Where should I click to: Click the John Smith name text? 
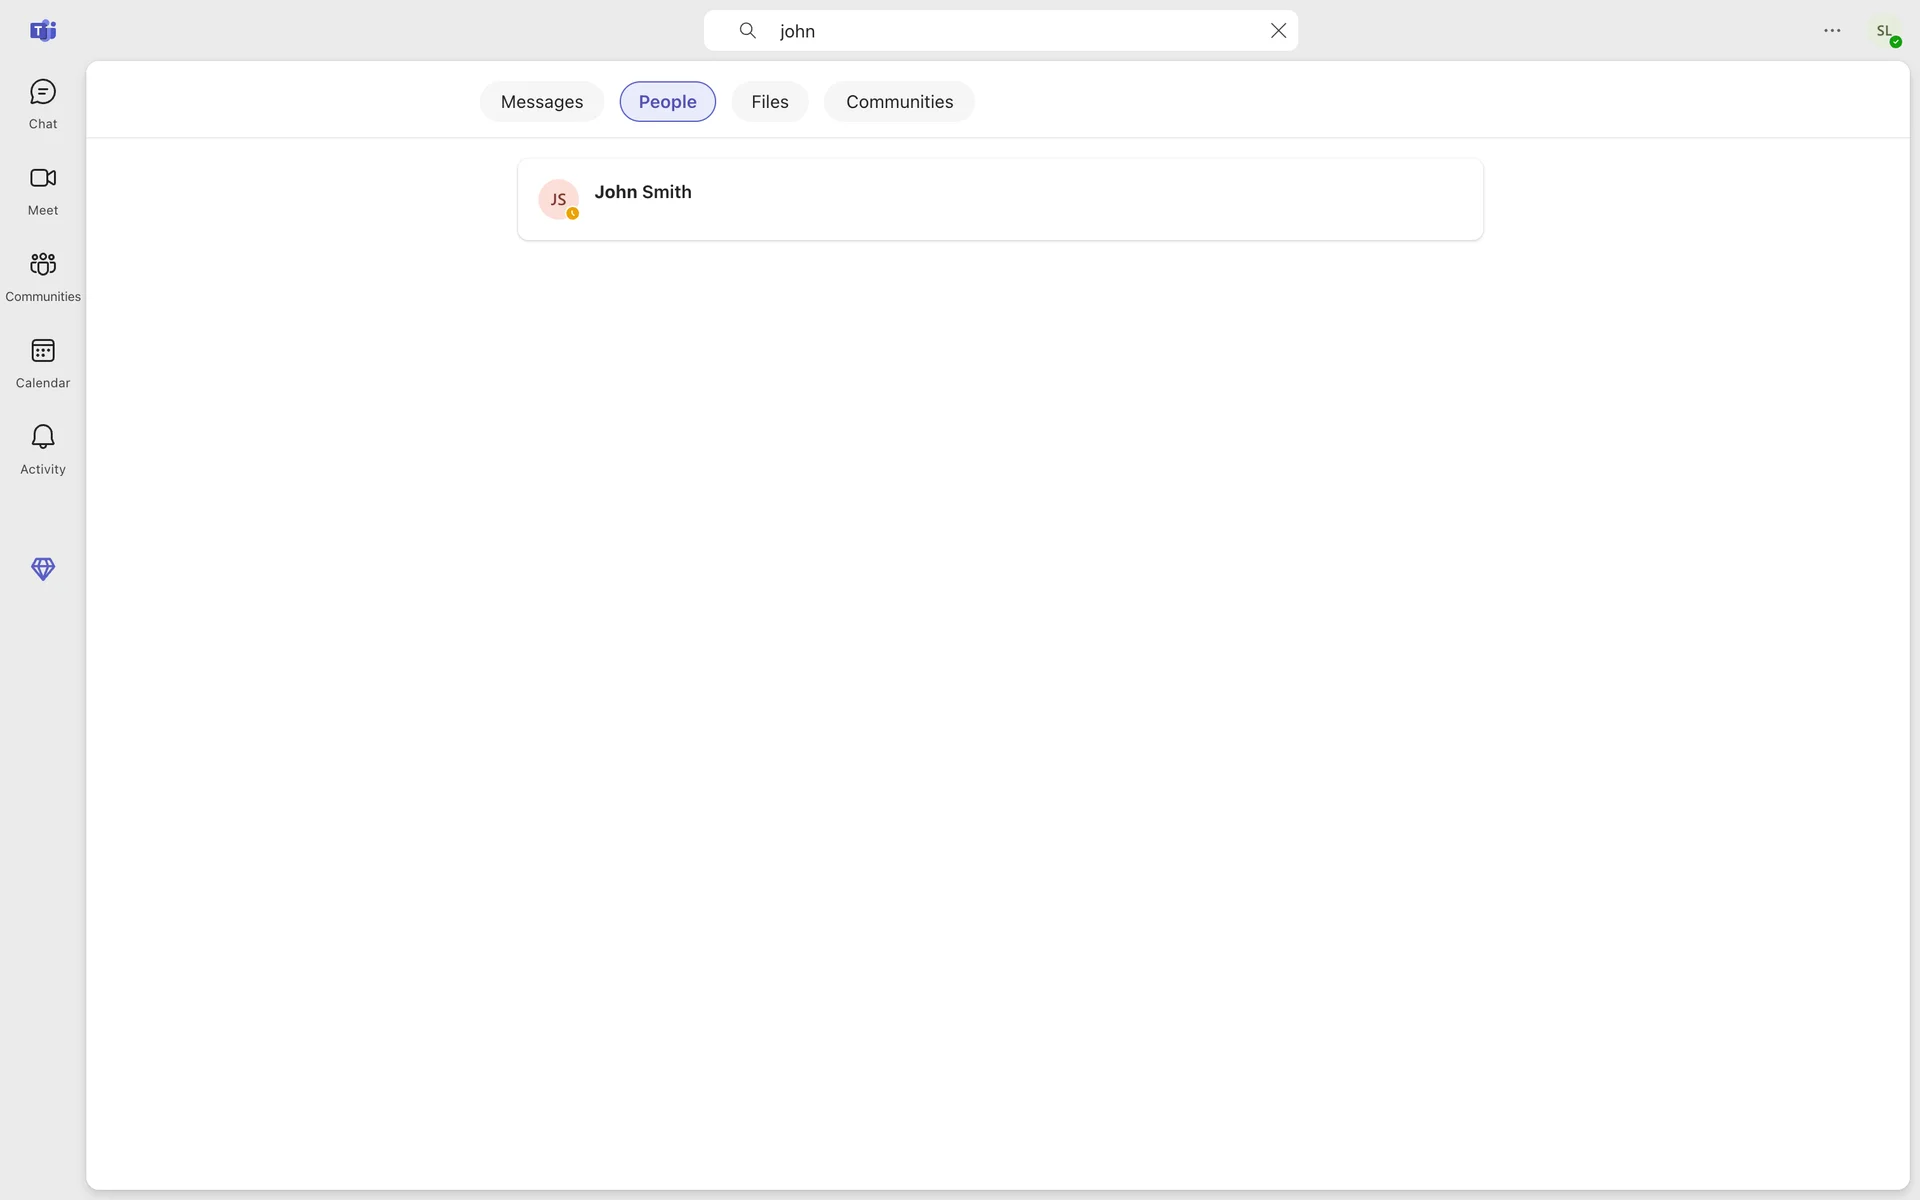tap(643, 192)
